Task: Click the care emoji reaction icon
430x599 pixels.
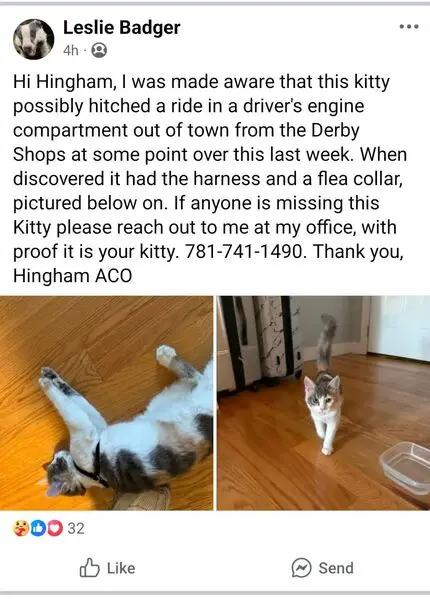Action: 21,528
